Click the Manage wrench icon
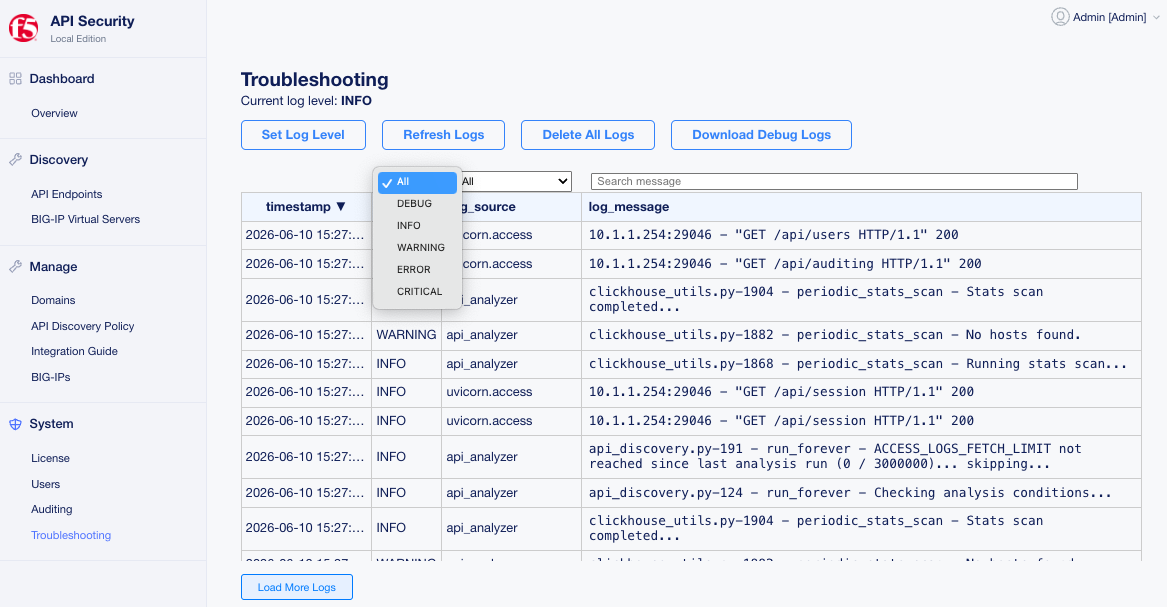Image resolution: width=1167 pixels, height=607 pixels. click(15, 267)
